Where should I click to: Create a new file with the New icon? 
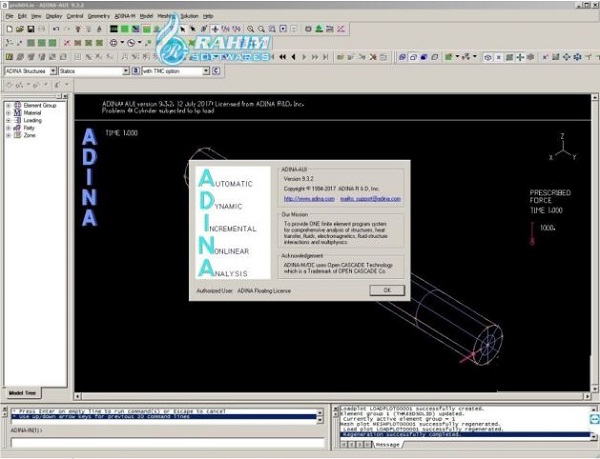pyautogui.click(x=10, y=29)
